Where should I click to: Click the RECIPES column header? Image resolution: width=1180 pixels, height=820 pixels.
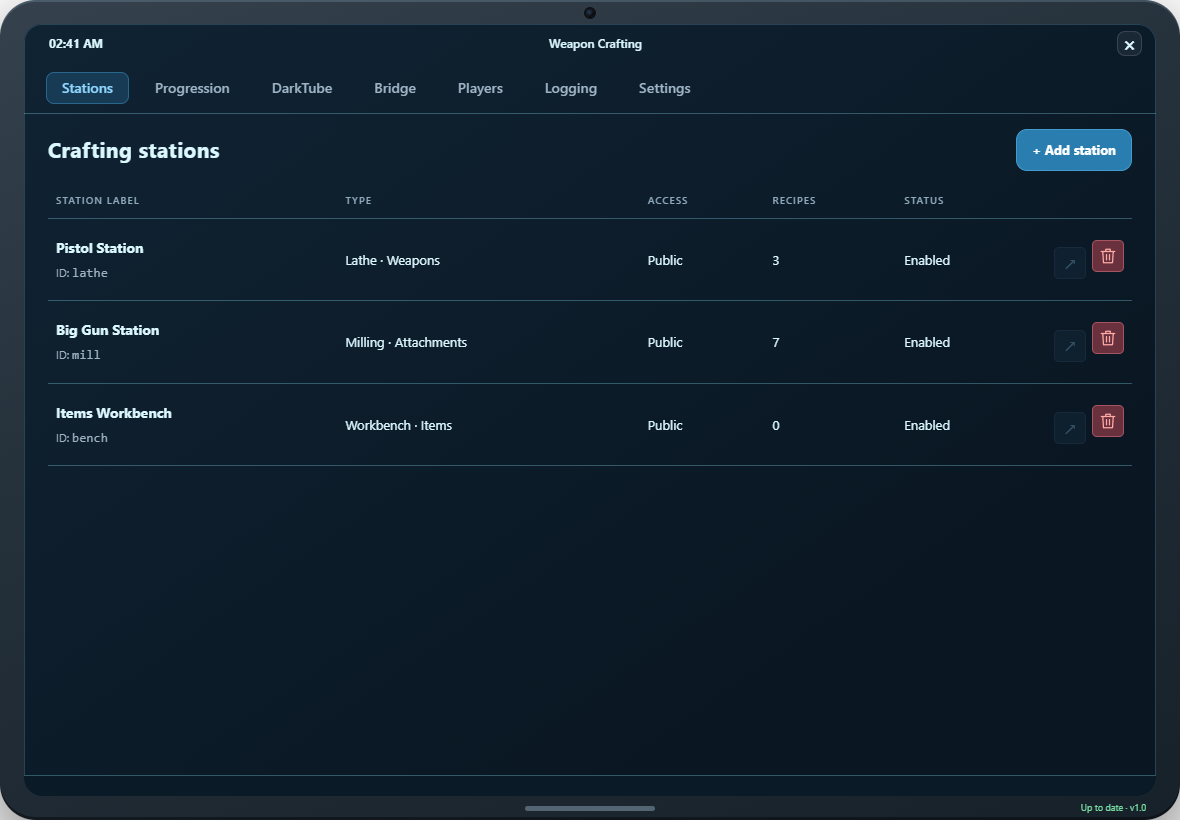[794, 201]
